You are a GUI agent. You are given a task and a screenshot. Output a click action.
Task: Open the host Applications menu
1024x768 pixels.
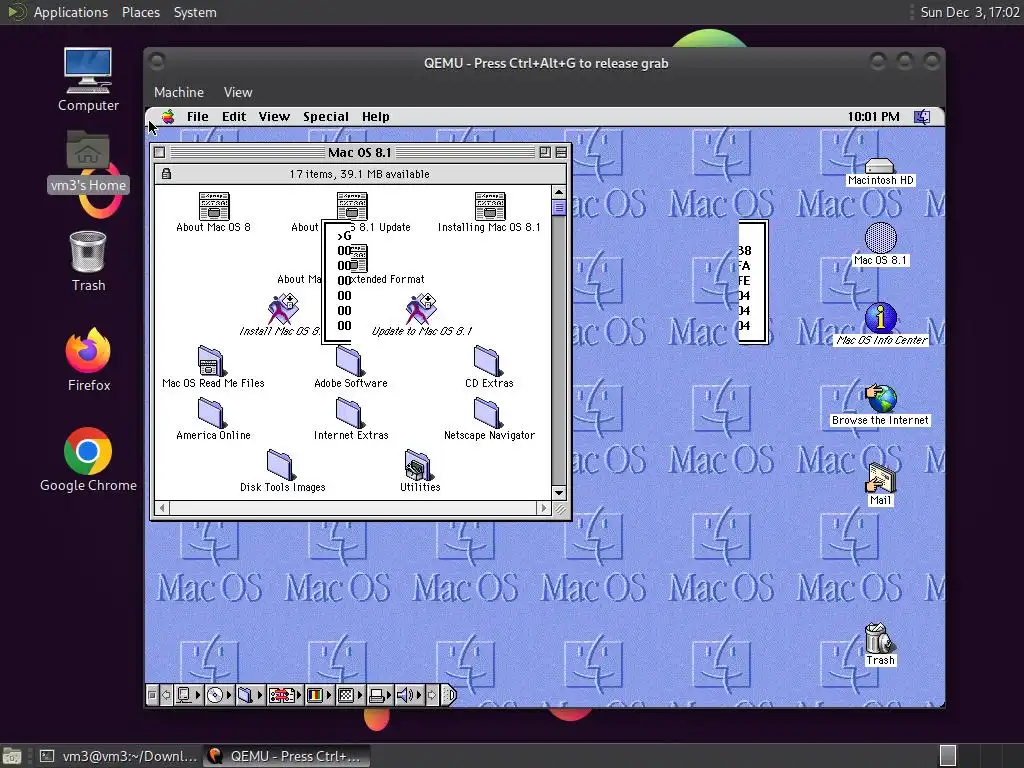(x=71, y=12)
